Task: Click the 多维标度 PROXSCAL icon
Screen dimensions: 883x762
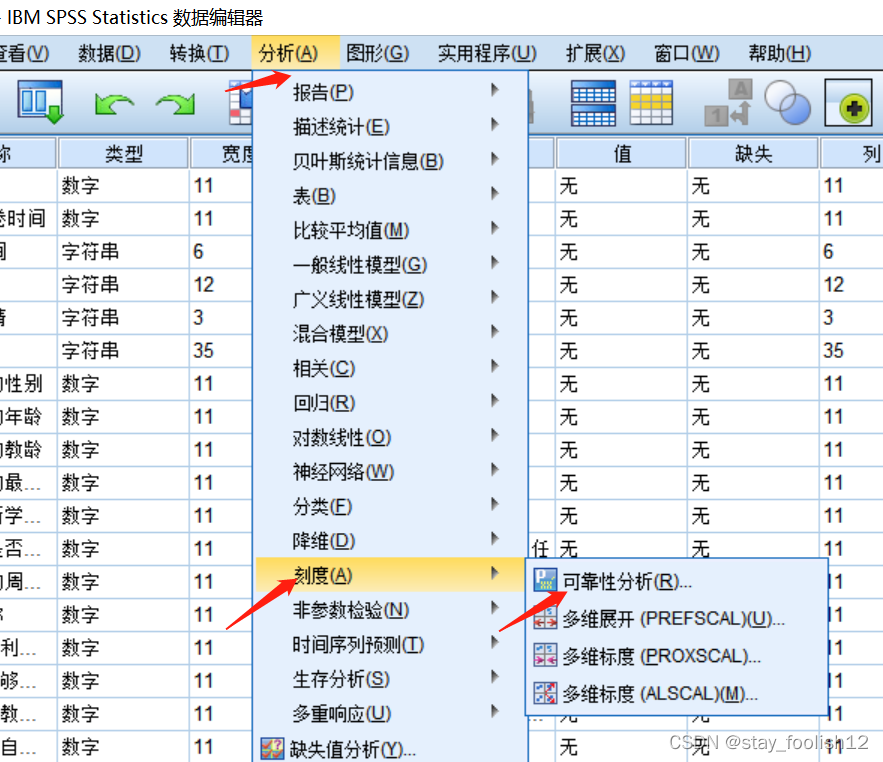Action: coord(545,656)
